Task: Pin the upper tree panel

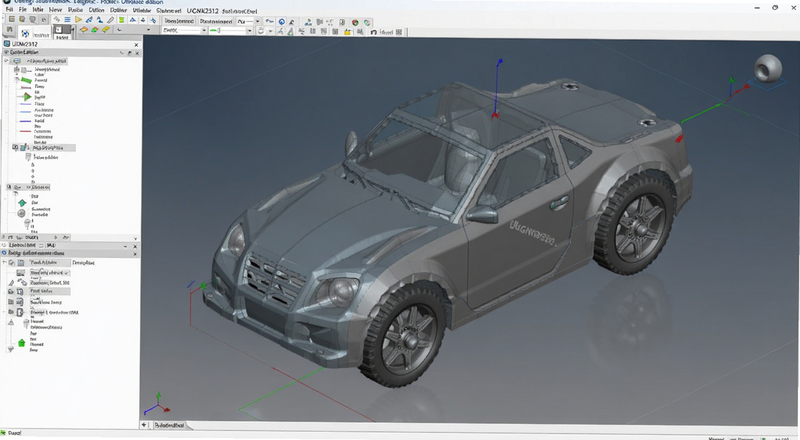Action: 130,53
